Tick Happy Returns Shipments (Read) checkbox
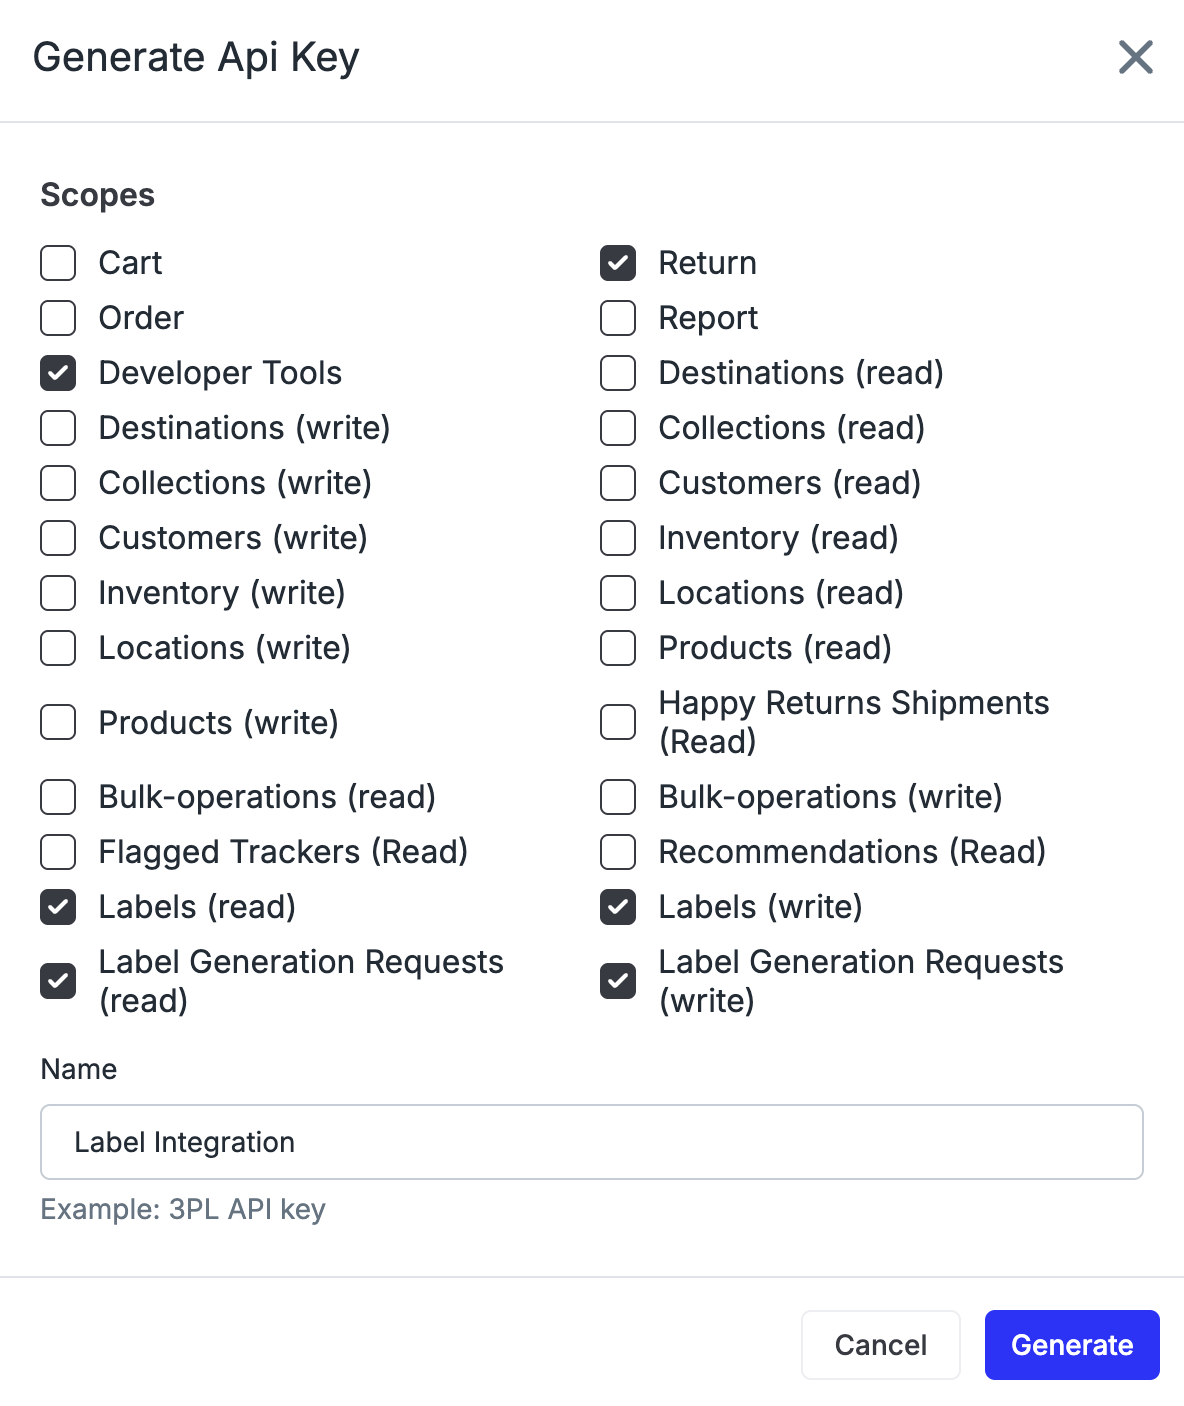This screenshot has height=1406, width=1184. (618, 722)
